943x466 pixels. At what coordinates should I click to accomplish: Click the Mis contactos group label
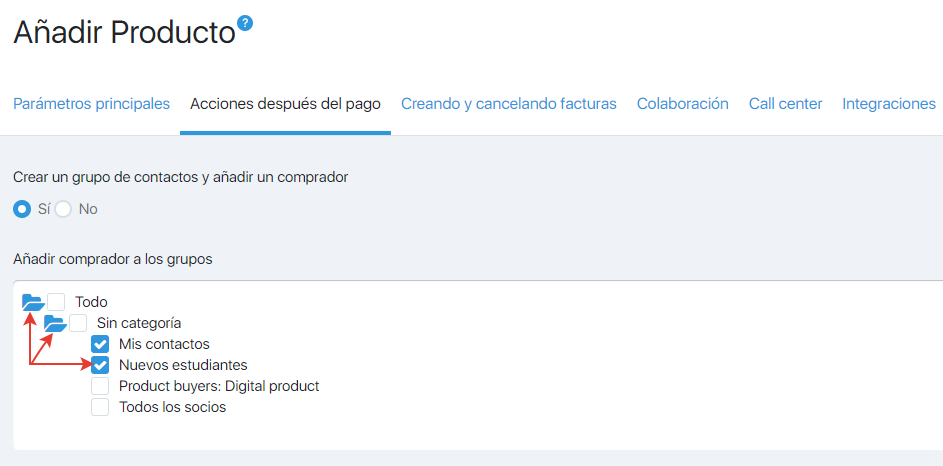pyautogui.click(x=164, y=345)
